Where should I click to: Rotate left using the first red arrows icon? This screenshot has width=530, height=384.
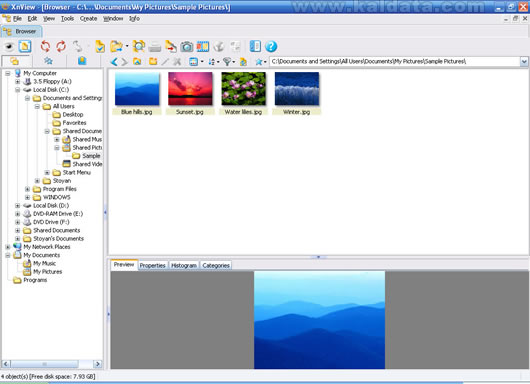coord(45,46)
